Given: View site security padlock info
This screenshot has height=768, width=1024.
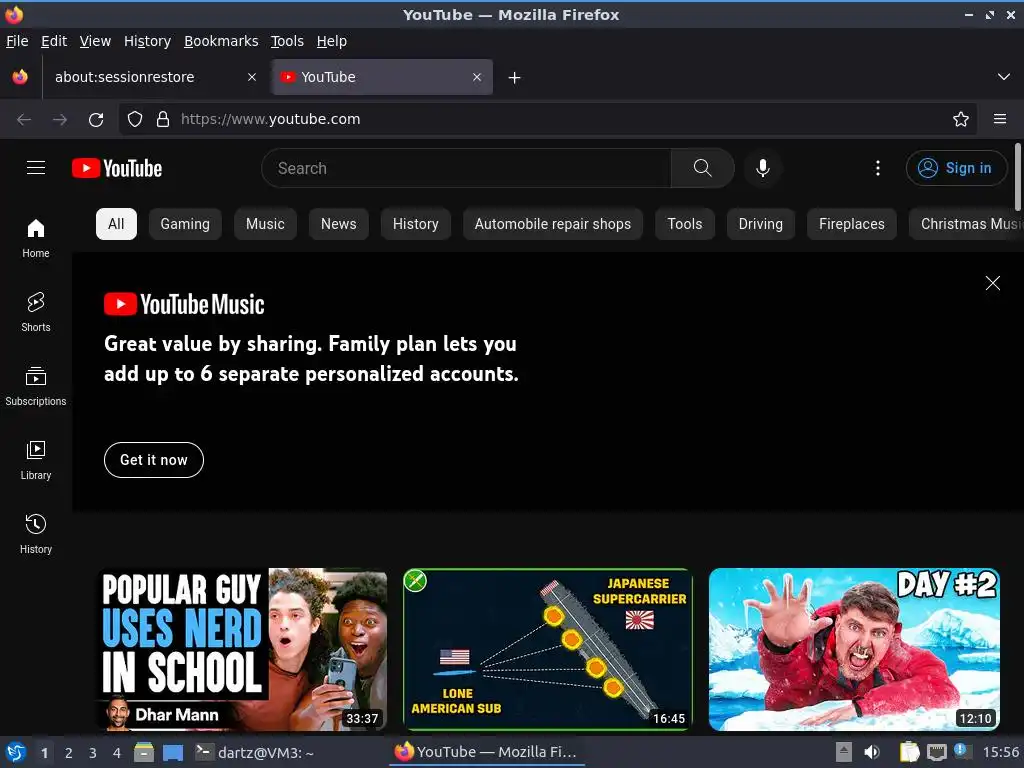Looking at the screenshot, I should point(163,120).
